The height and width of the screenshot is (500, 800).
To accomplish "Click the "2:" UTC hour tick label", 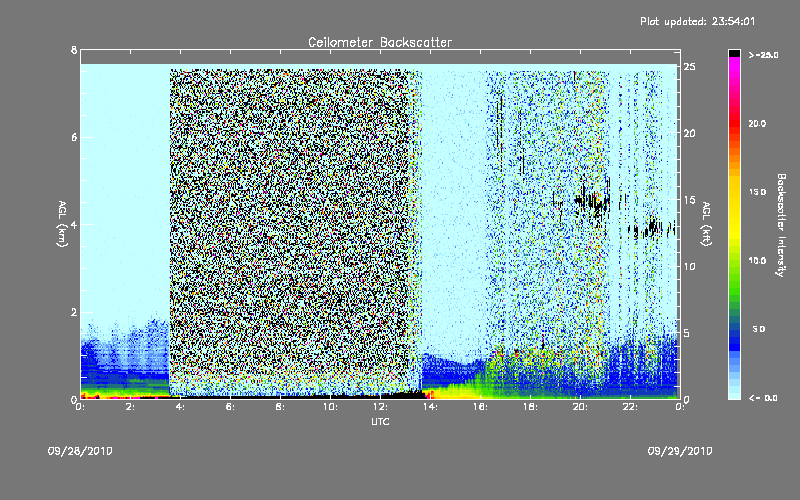I will [x=131, y=407].
